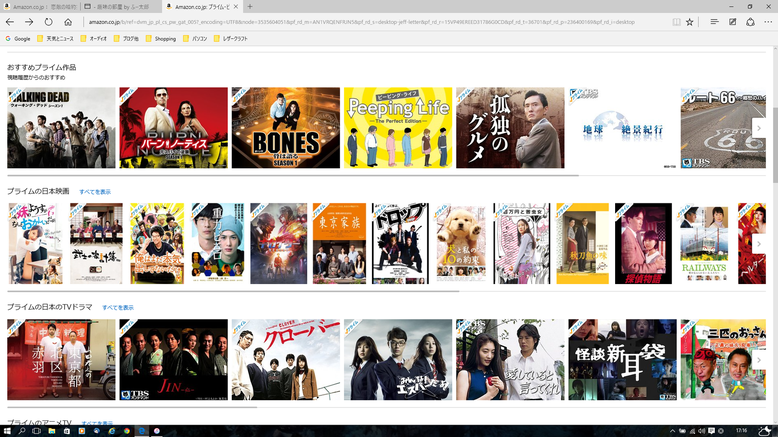Open the Google bookmark
The image size is (778, 437).
18,38
